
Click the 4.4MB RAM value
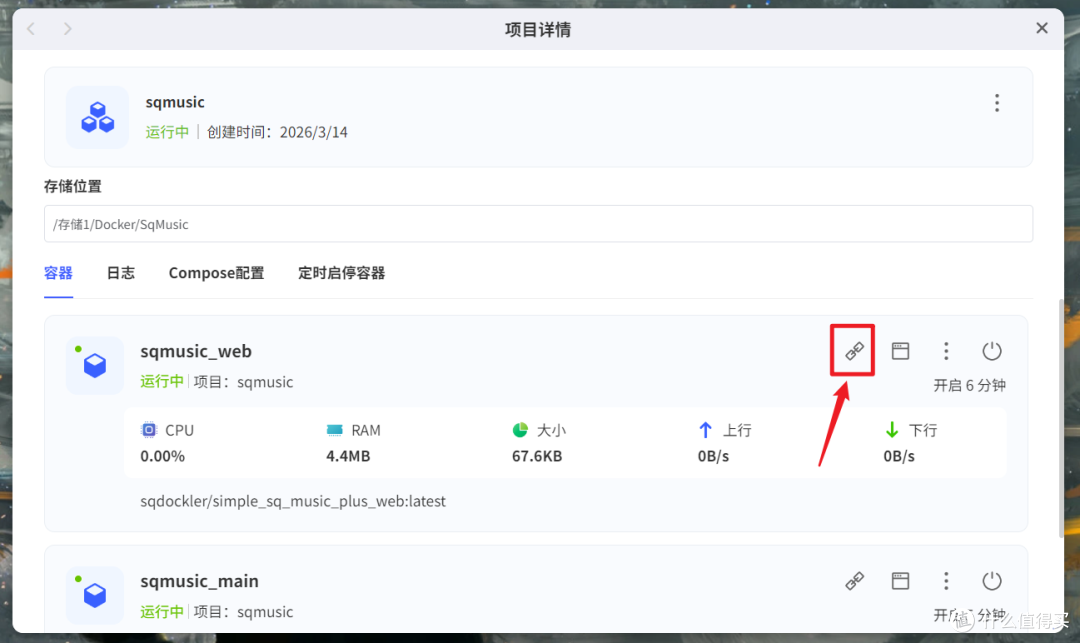tap(348, 456)
